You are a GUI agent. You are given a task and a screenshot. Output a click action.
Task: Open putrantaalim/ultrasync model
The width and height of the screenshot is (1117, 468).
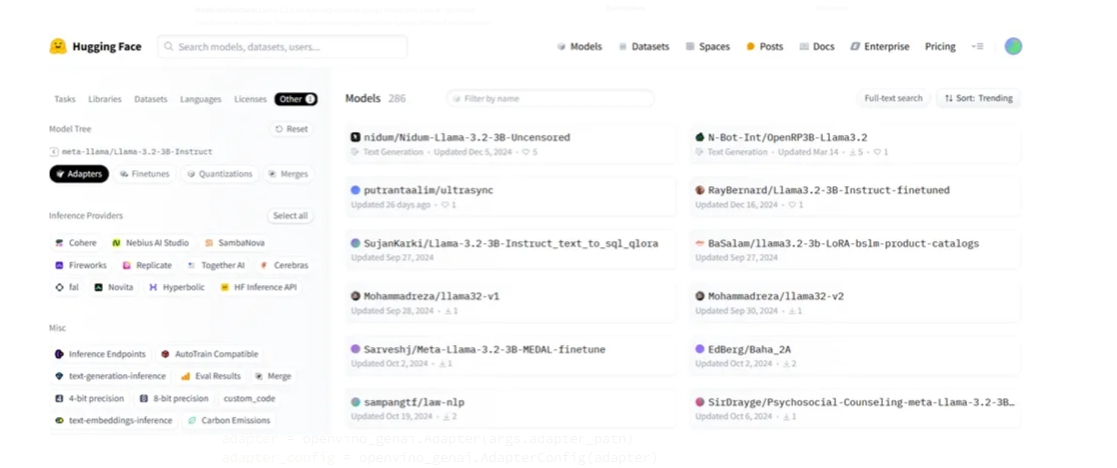click(x=511, y=197)
